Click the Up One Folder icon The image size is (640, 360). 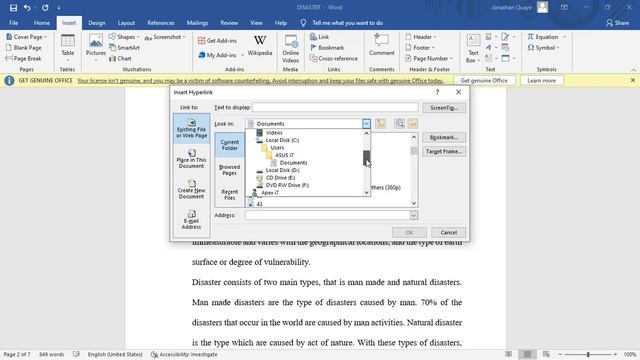coord(380,124)
